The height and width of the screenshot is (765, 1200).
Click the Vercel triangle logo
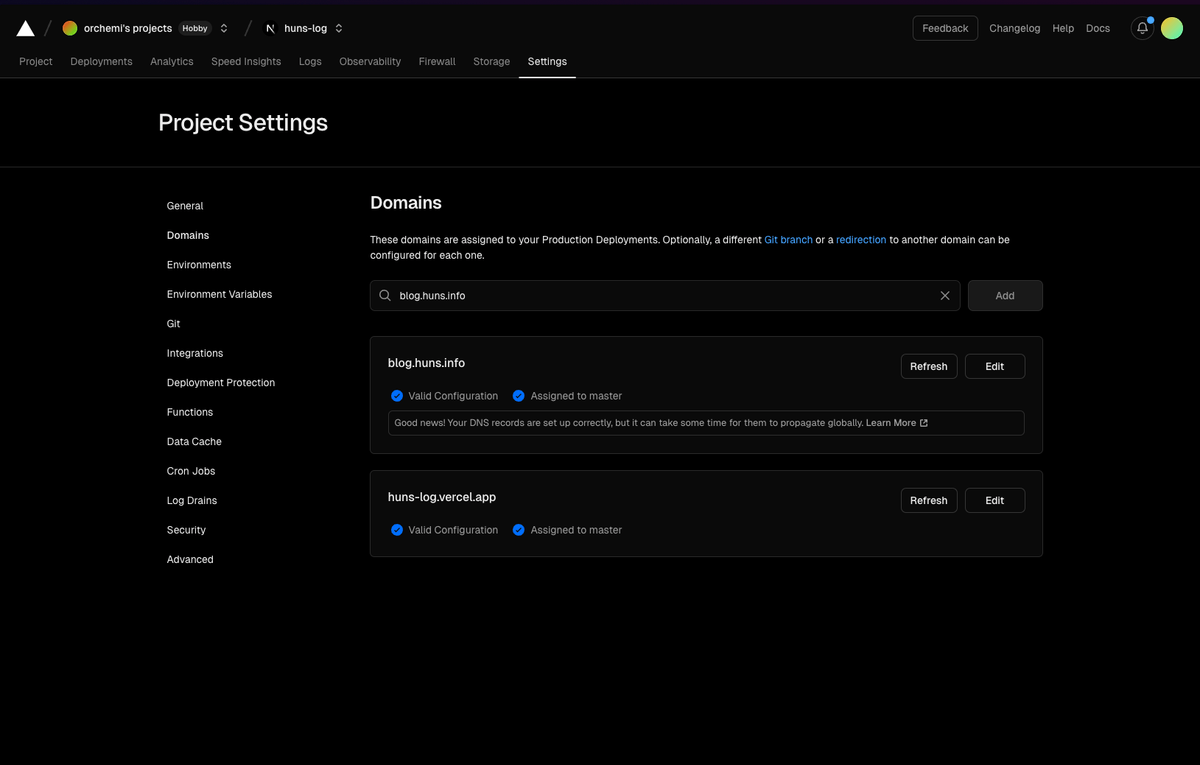(x=26, y=28)
